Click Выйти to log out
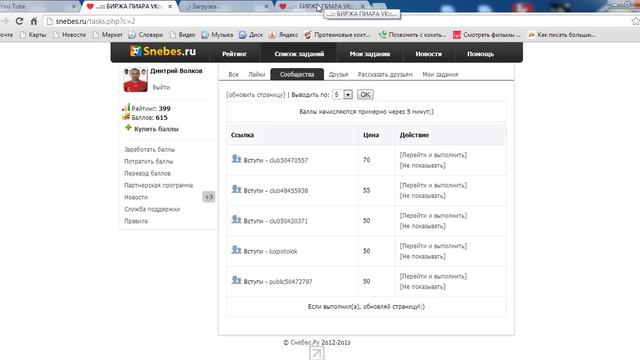The height and width of the screenshot is (360, 640). click(161, 87)
